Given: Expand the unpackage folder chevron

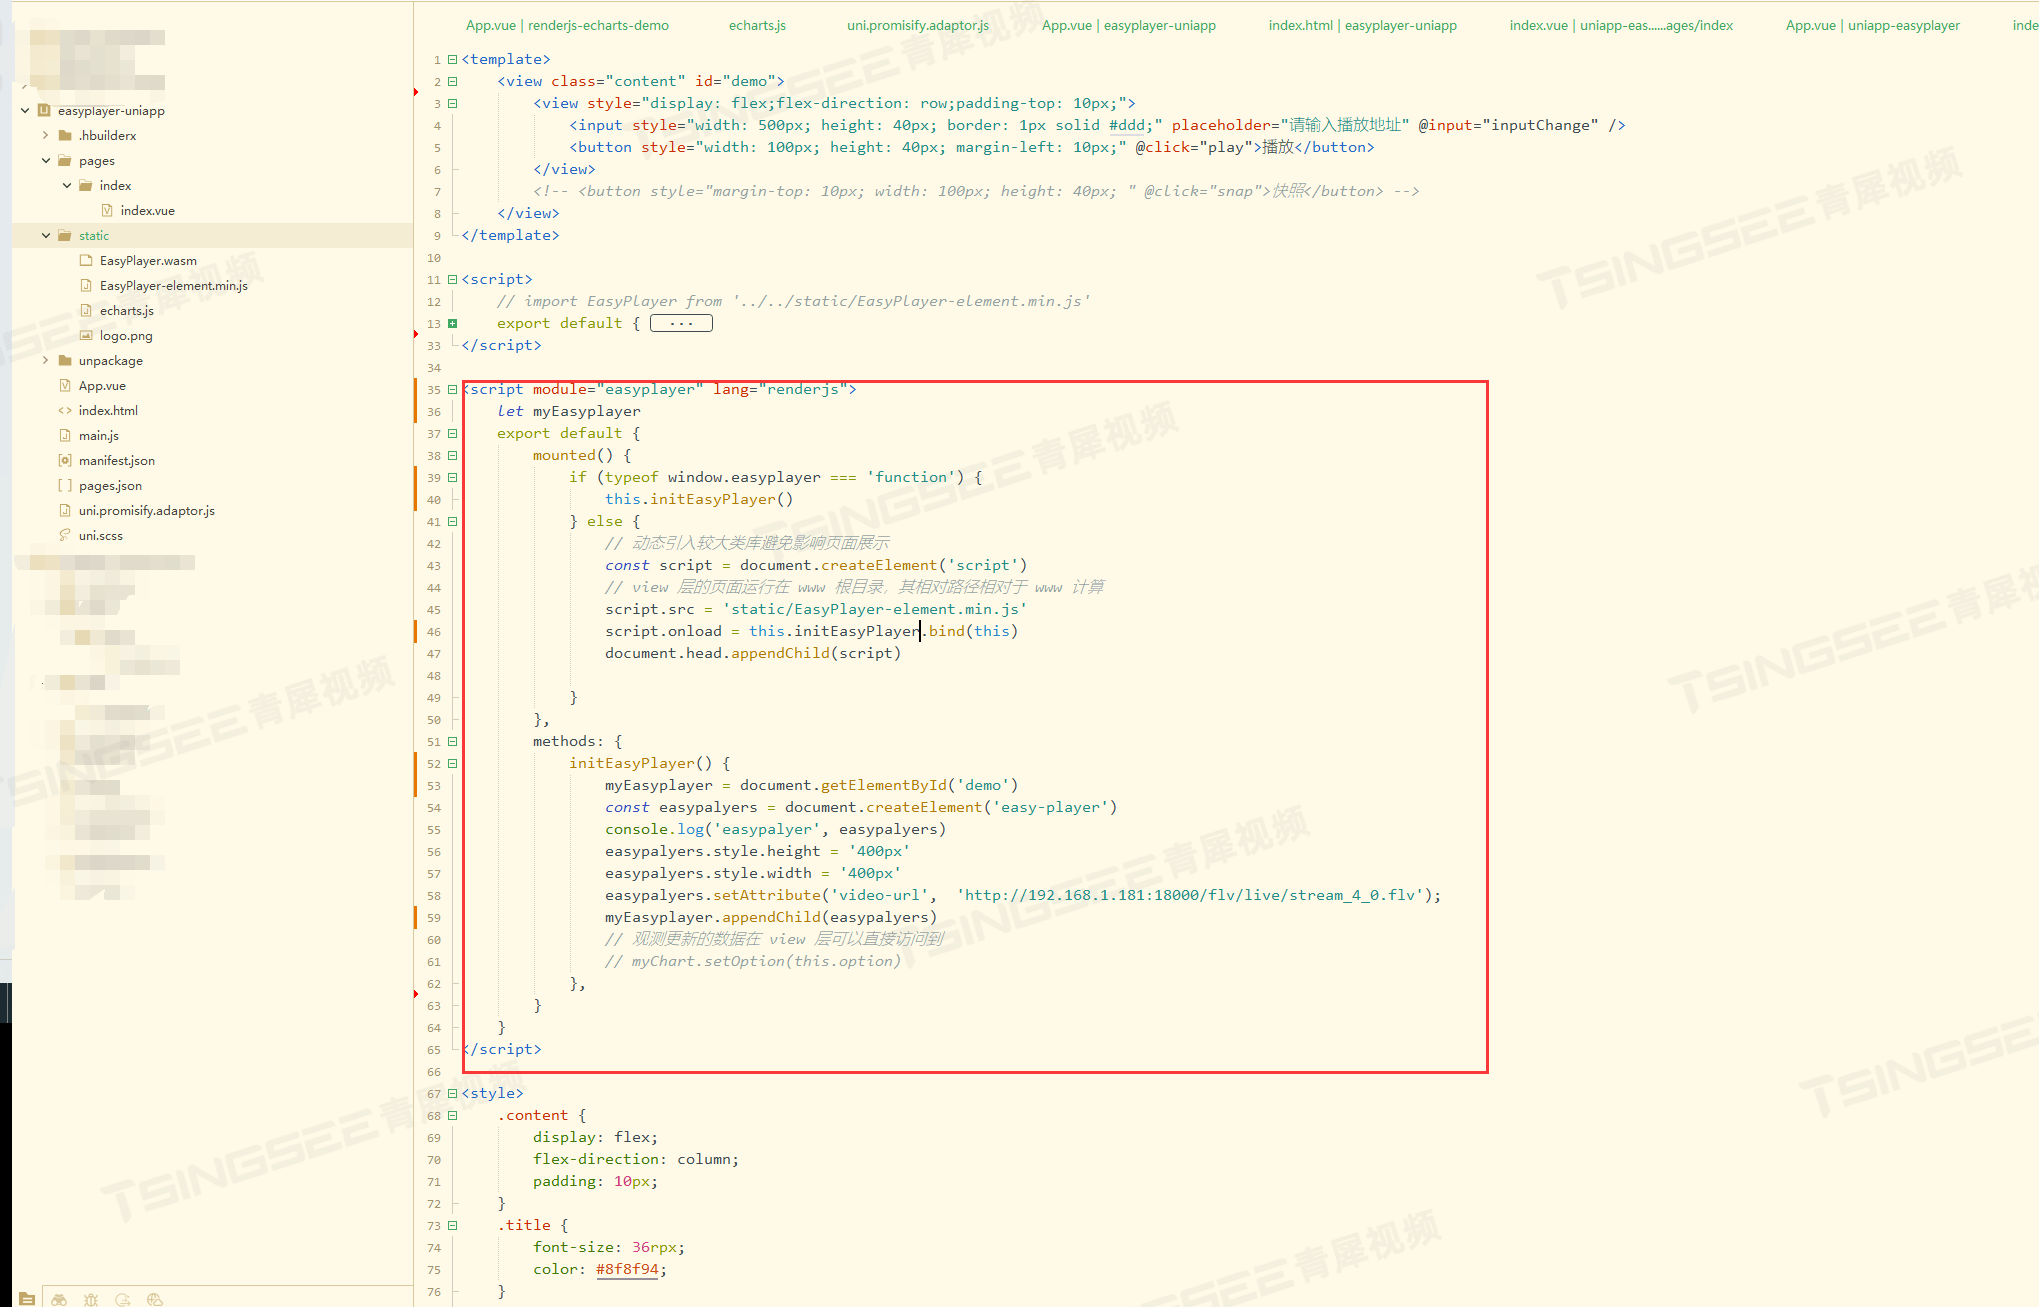Looking at the screenshot, I should pos(46,360).
